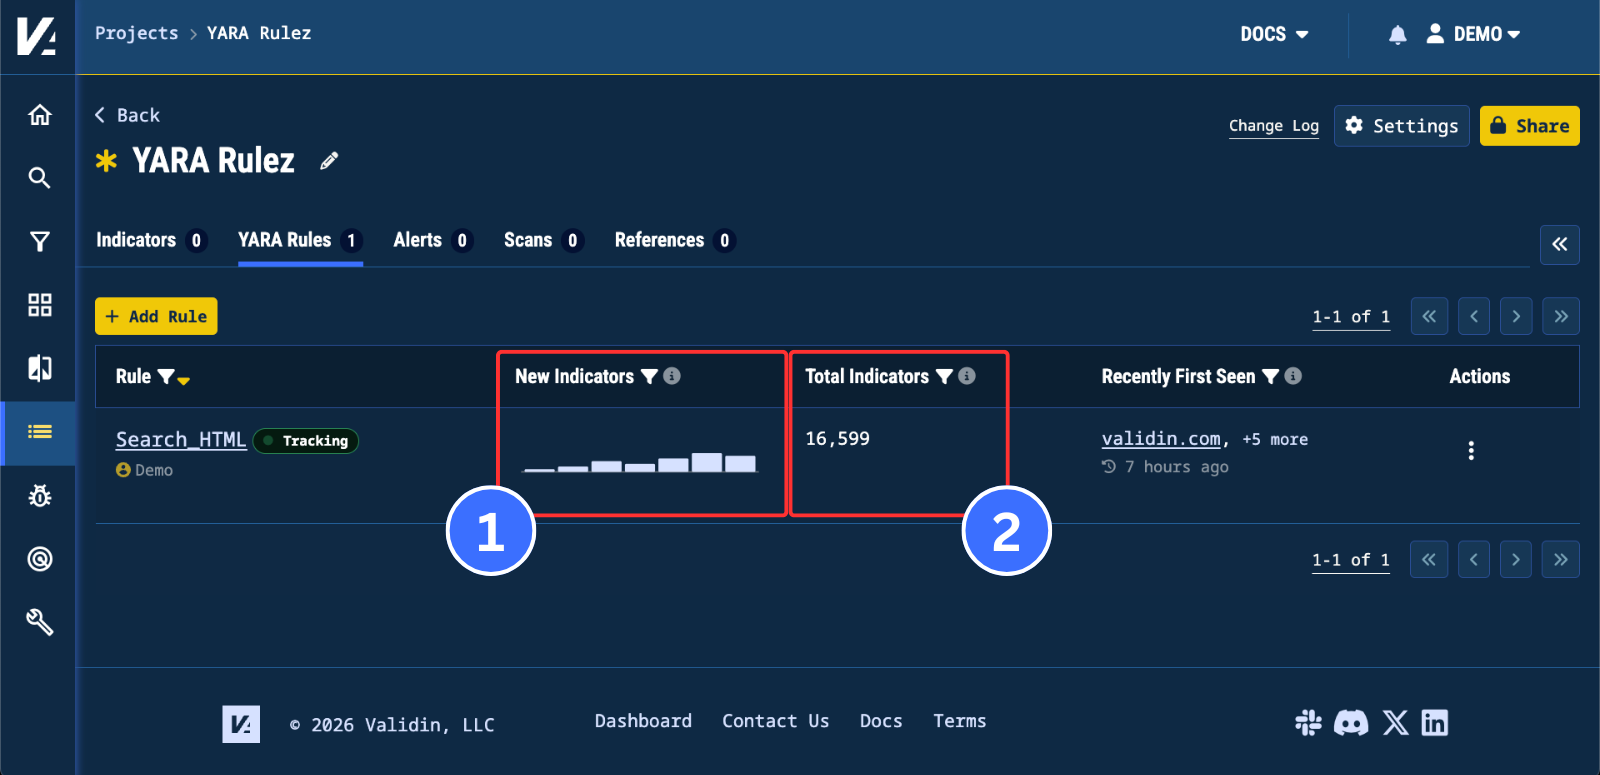Open the grid dashboard sidebar icon
The width and height of the screenshot is (1600, 775).
point(40,305)
